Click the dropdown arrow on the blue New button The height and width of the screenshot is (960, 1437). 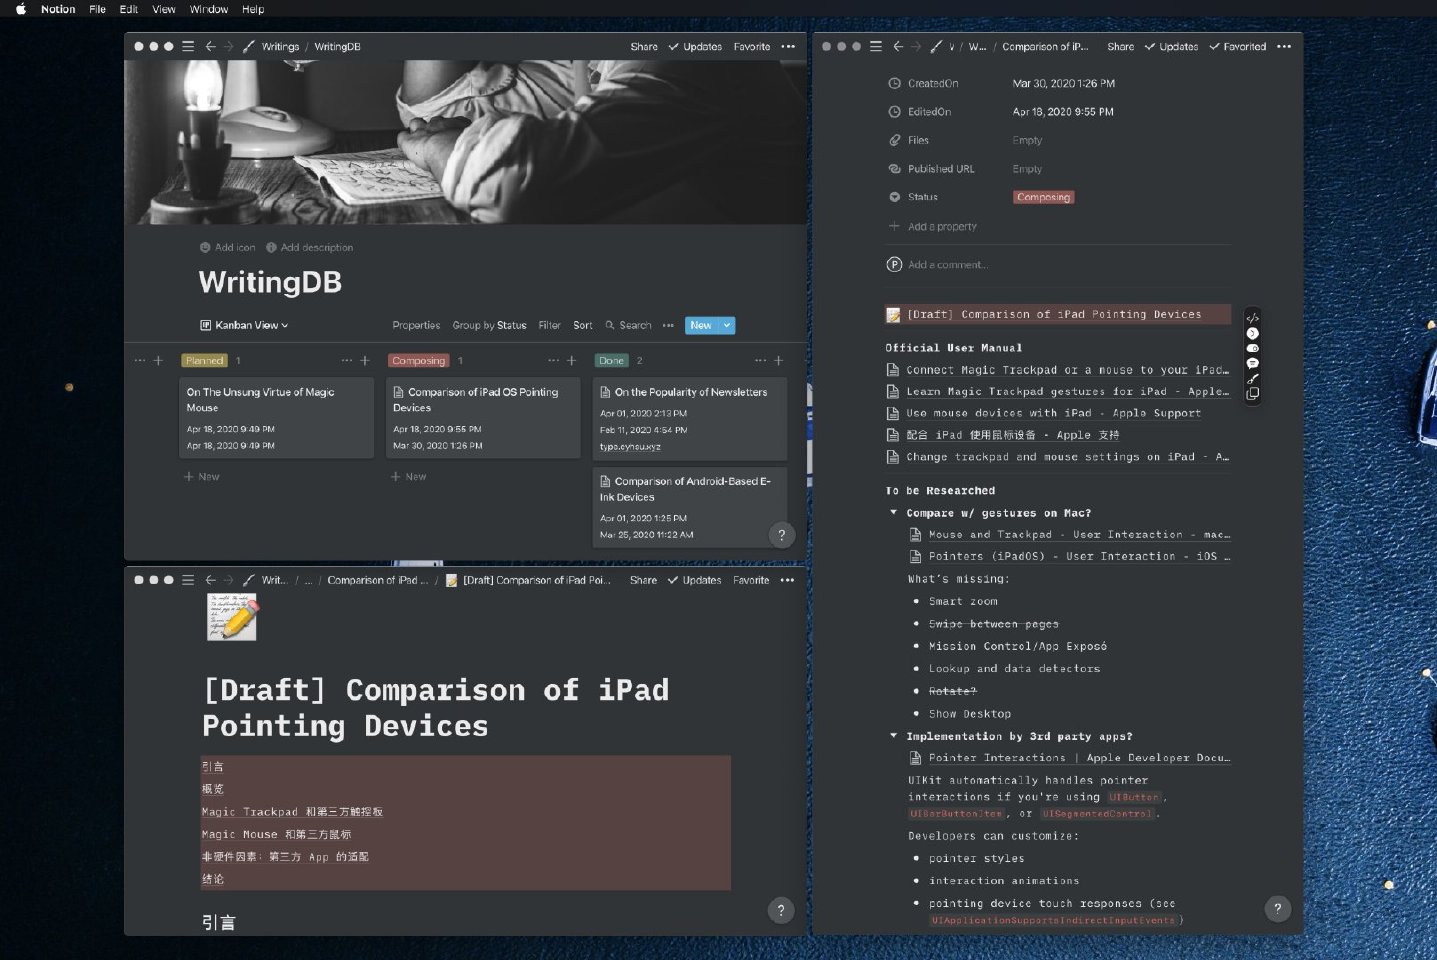coord(727,325)
